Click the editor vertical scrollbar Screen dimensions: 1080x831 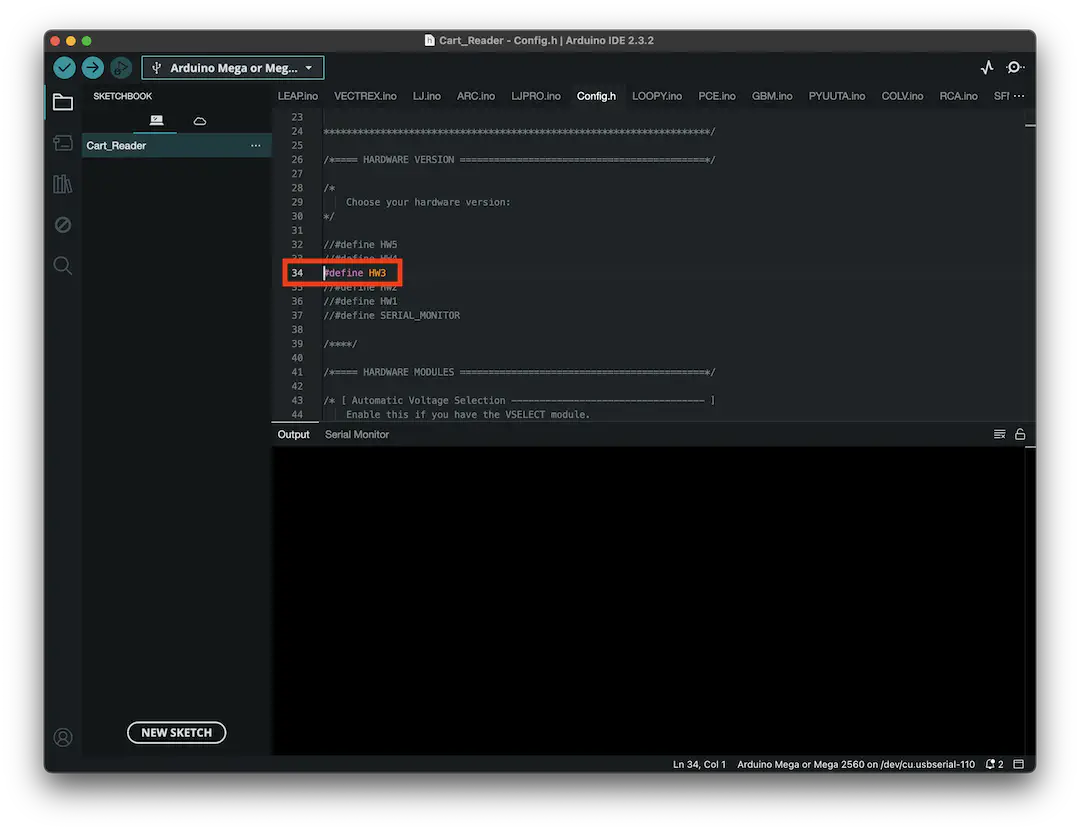tap(1030, 265)
